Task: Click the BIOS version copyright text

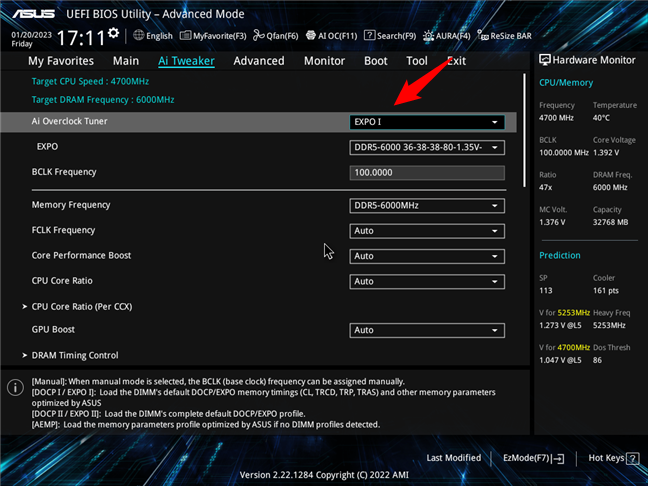Action: [324, 475]
